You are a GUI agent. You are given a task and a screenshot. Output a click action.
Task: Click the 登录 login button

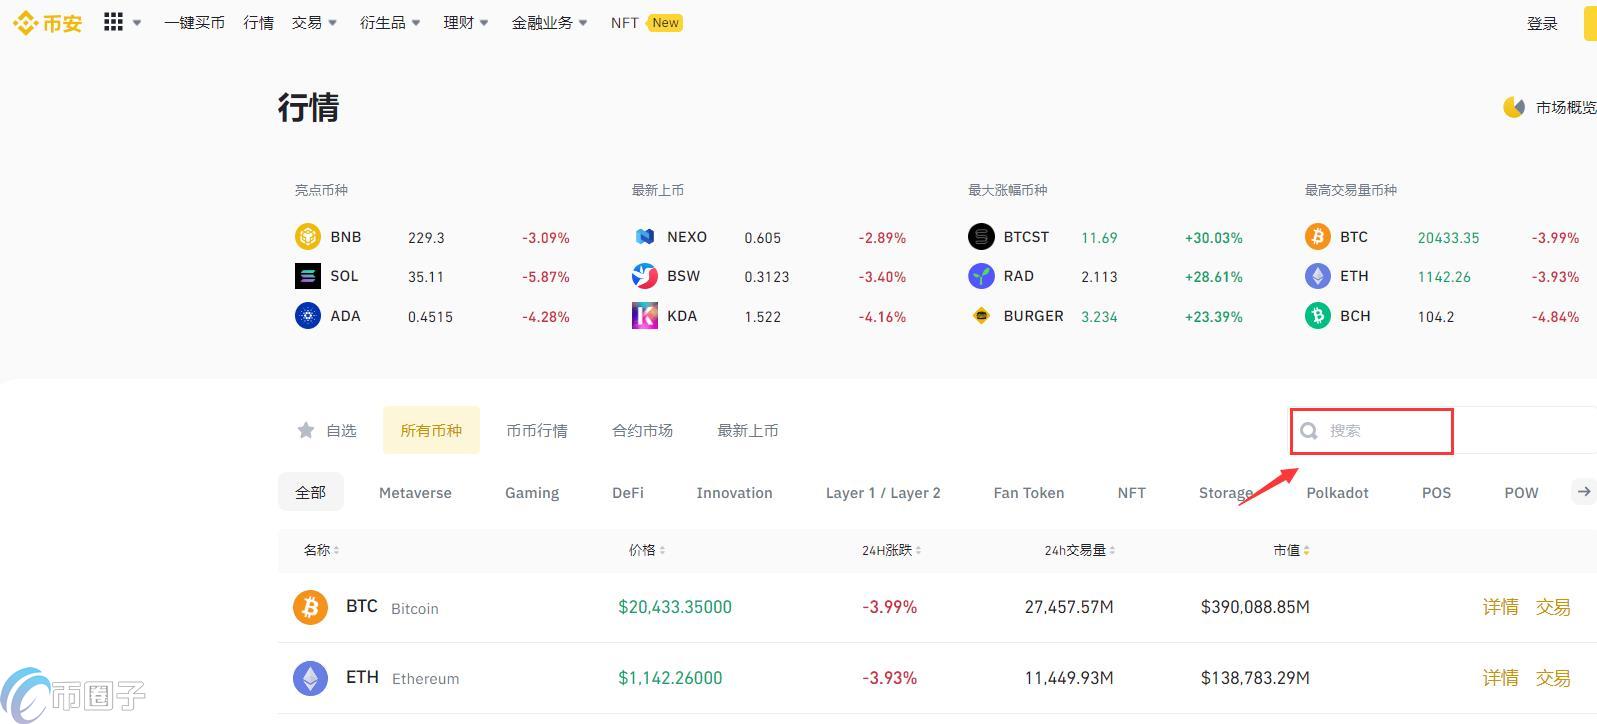[x=1542, y=23]
